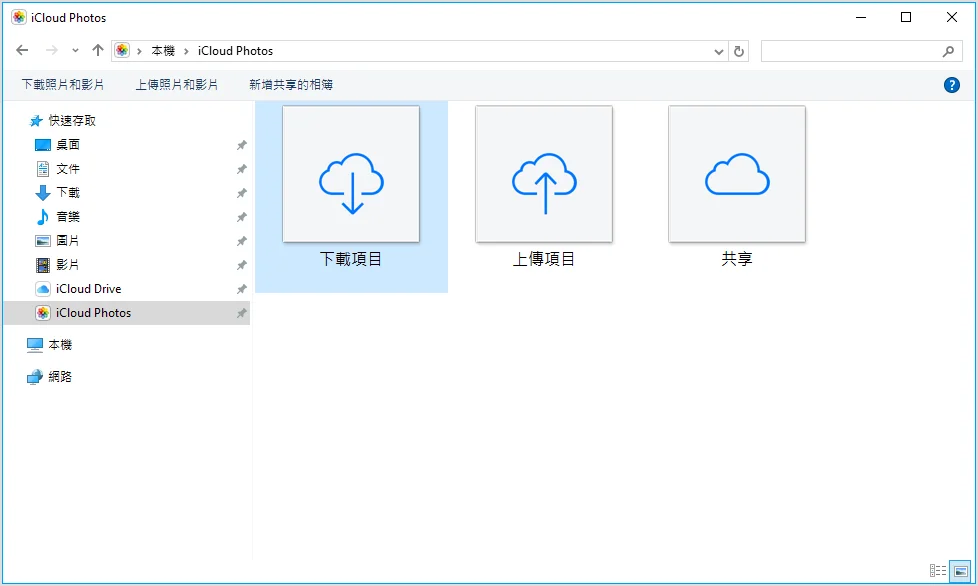Select 本機 in the navigation pane

[60, 345]
